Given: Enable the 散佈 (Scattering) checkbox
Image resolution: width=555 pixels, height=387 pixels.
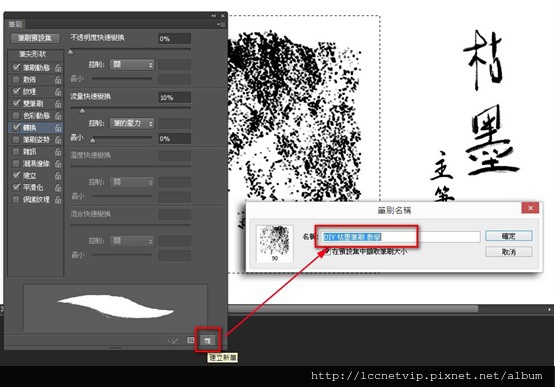Looking at the screenshot, I should [16, 79].
